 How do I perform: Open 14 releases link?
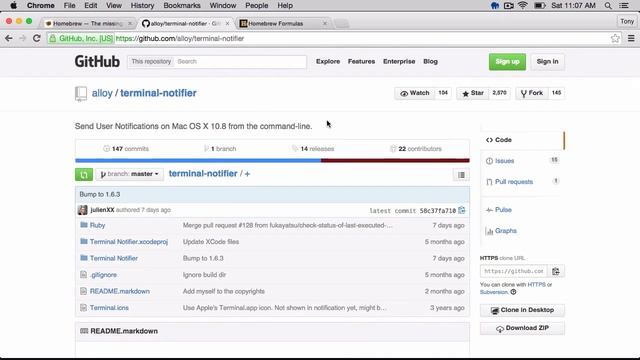tap(313, 149)
